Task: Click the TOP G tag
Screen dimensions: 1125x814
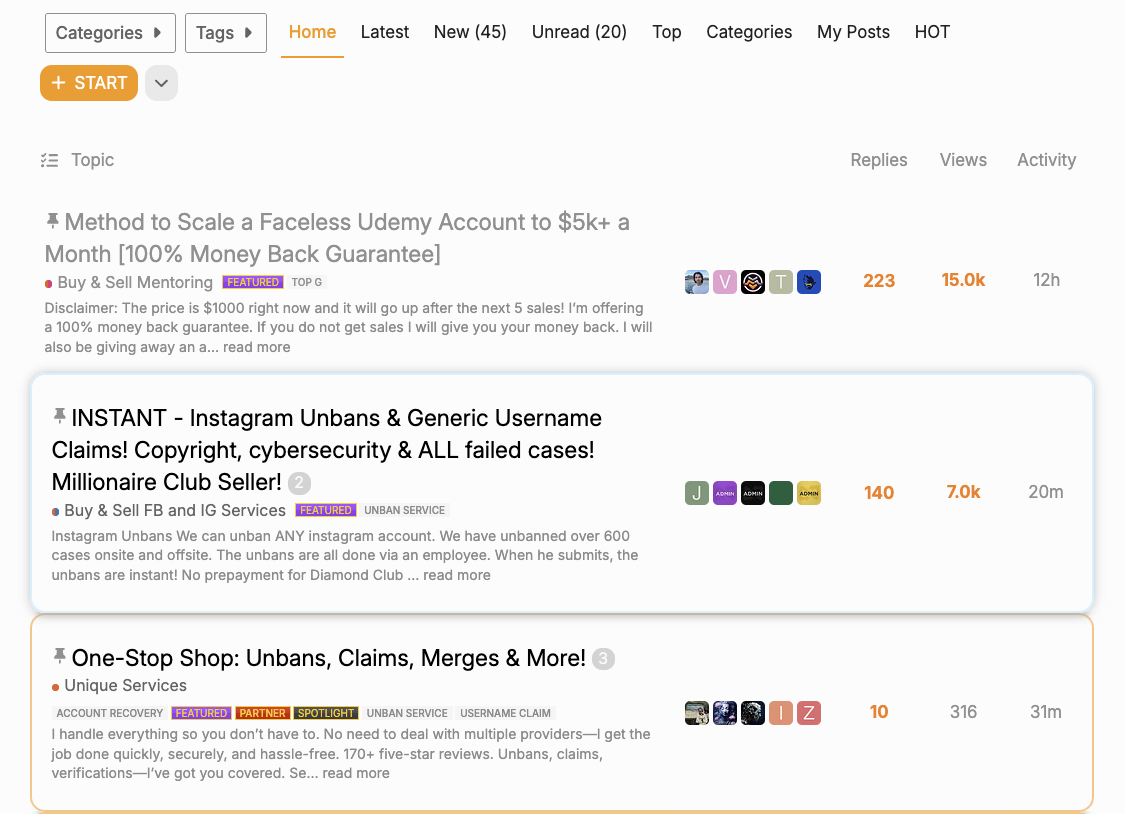Action: click(x=306, y=283)
